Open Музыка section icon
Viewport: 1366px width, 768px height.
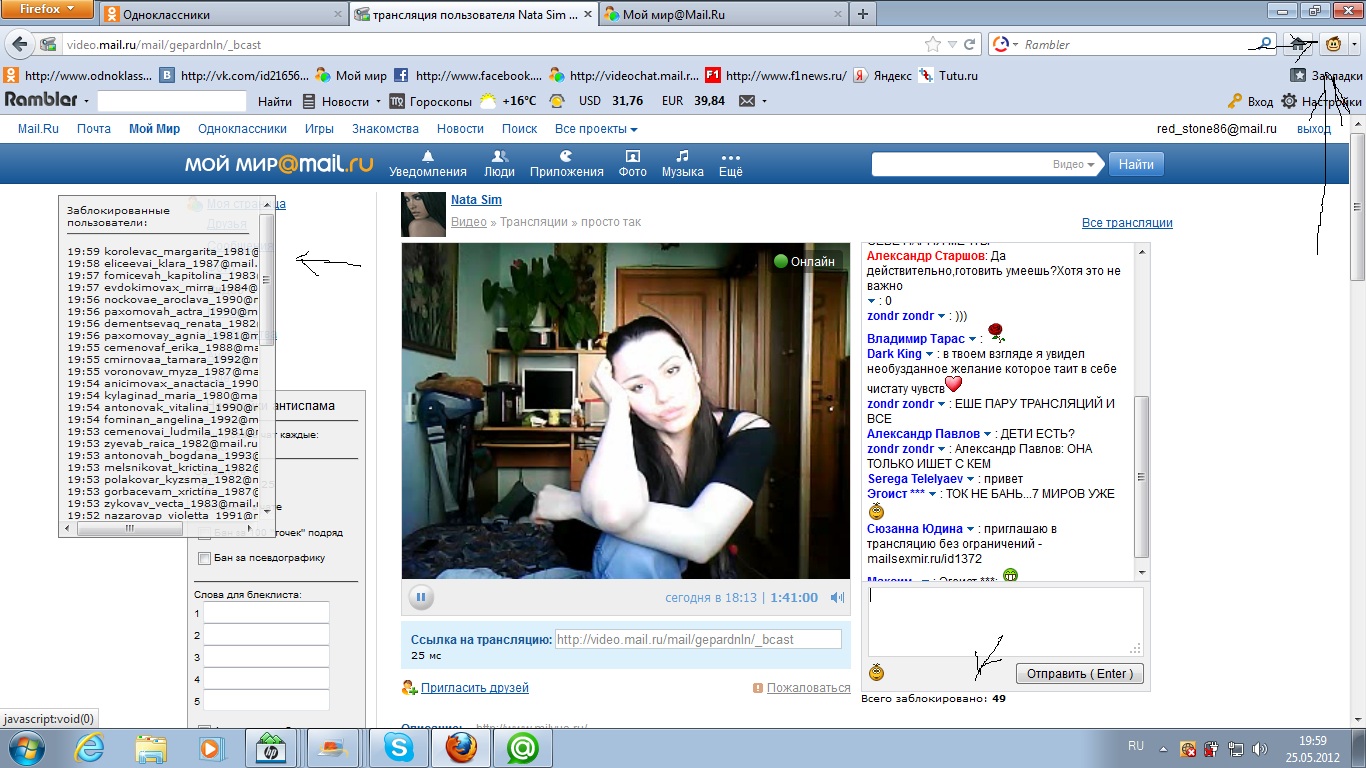(682, 156)
